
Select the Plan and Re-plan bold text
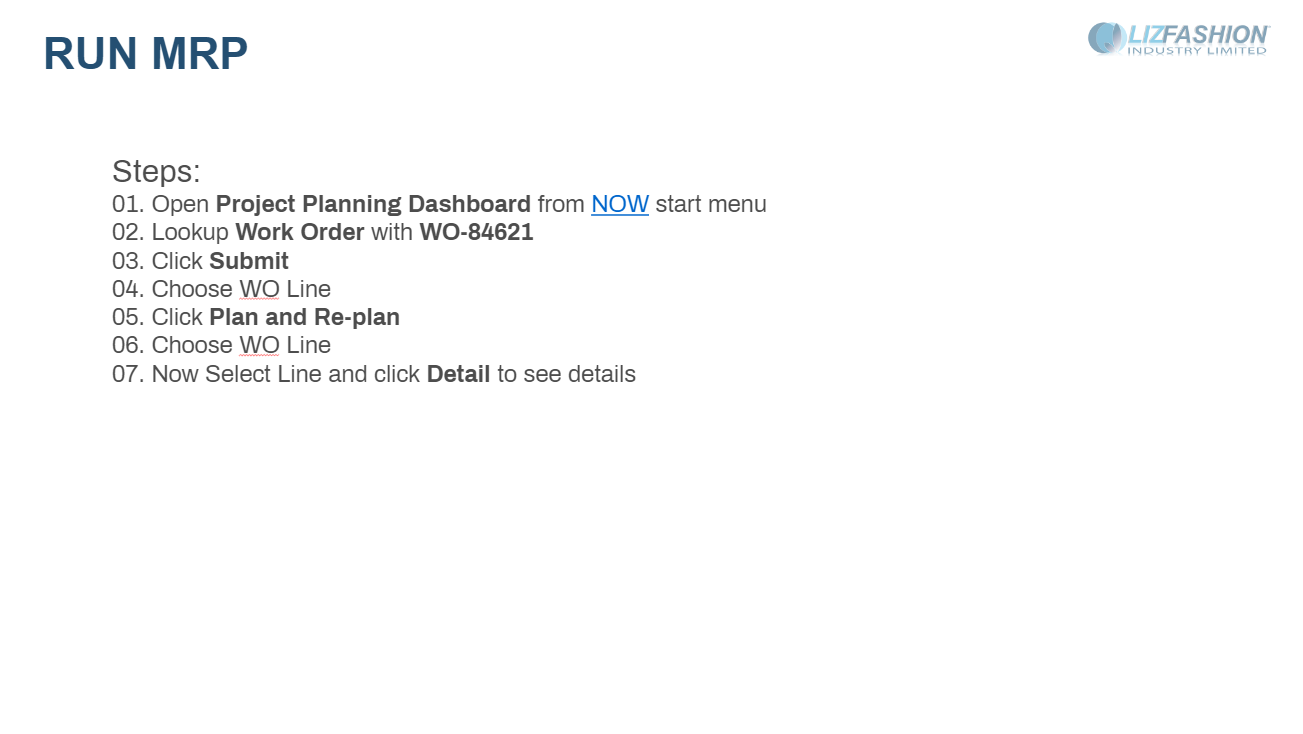(304, 317)
